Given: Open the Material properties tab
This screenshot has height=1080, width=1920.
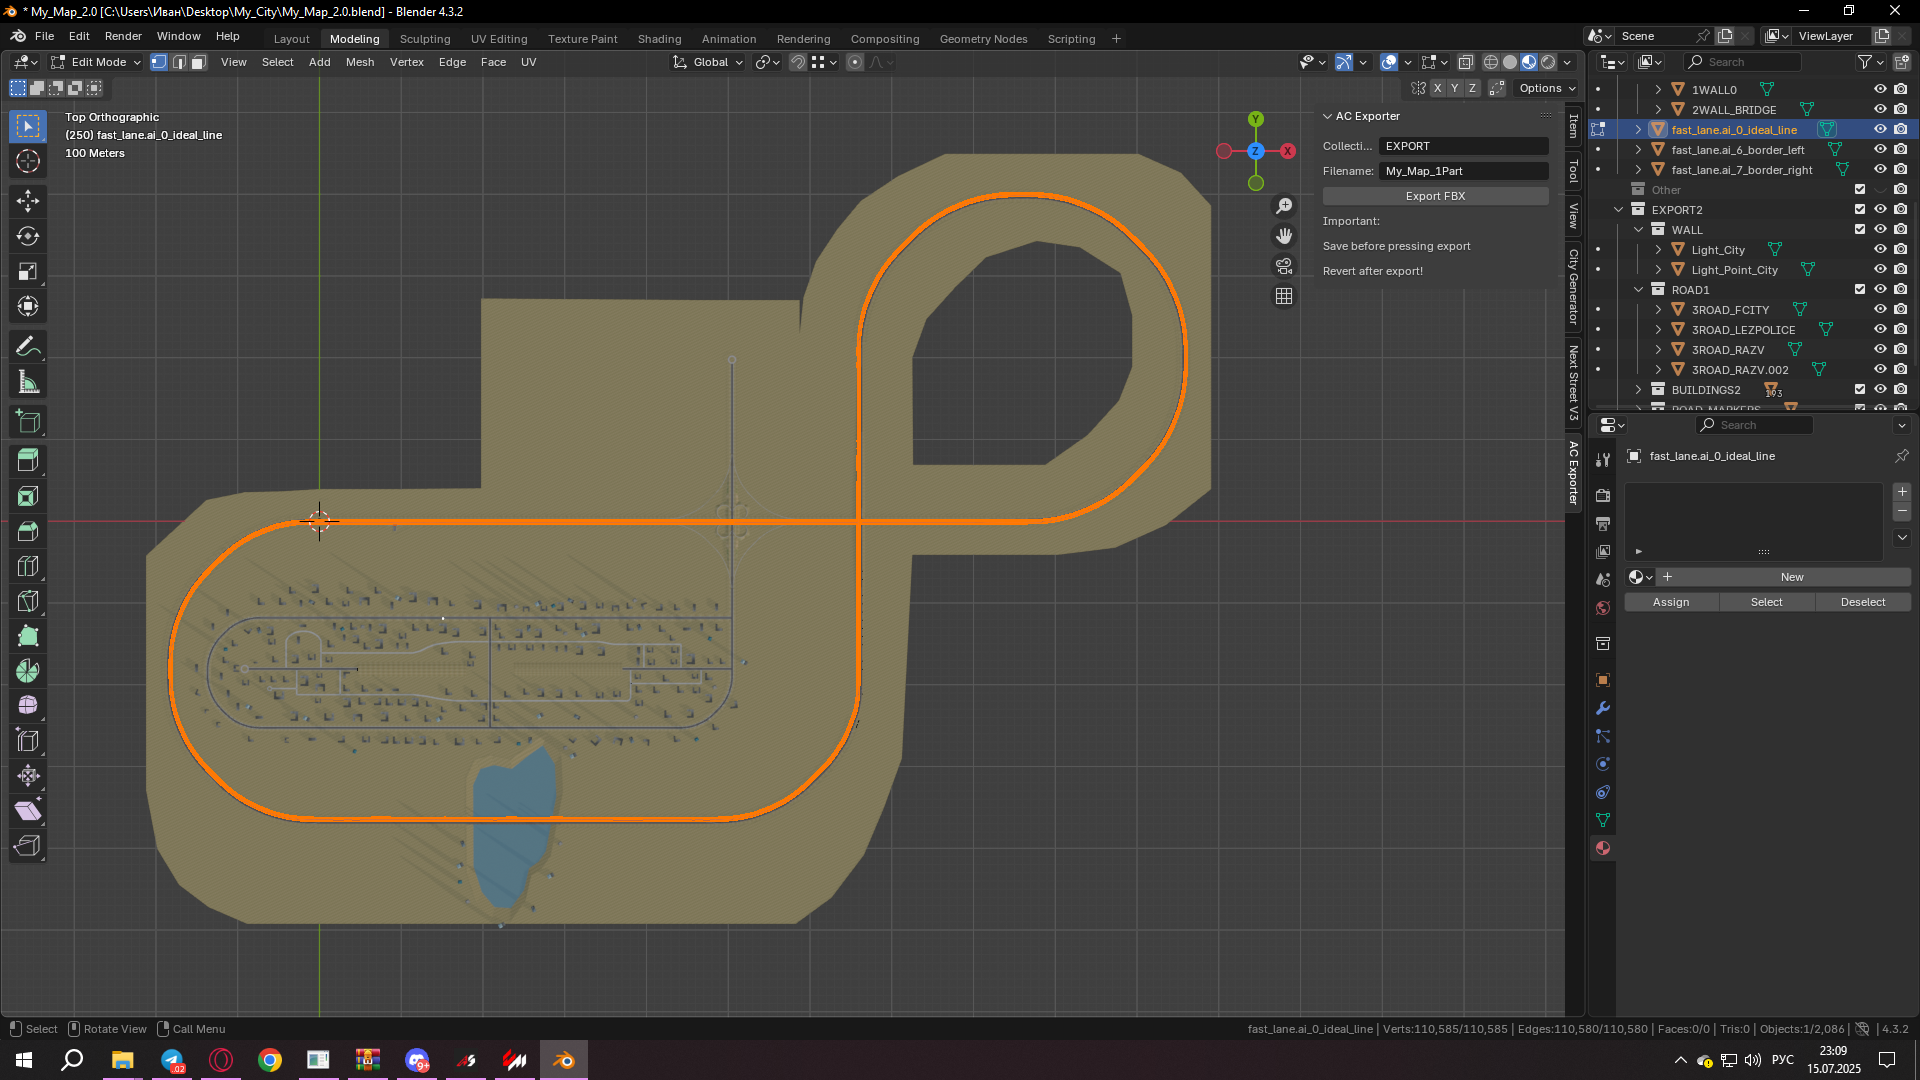Looking at the screenshot, I should [1603, 848].
